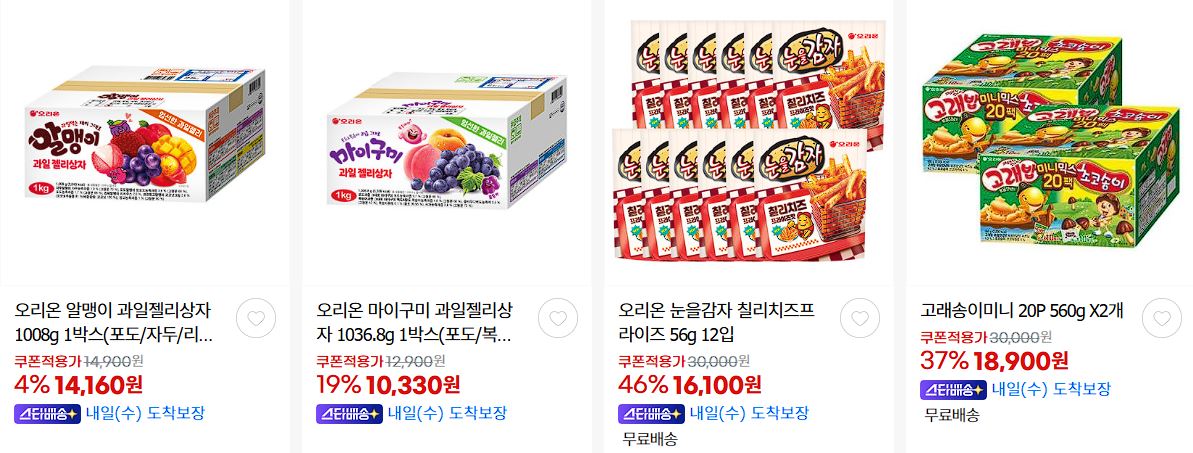Open title link 오리온 마이구미 과일젤리상자 1036.8g
1193x453 pixels.
415,322
